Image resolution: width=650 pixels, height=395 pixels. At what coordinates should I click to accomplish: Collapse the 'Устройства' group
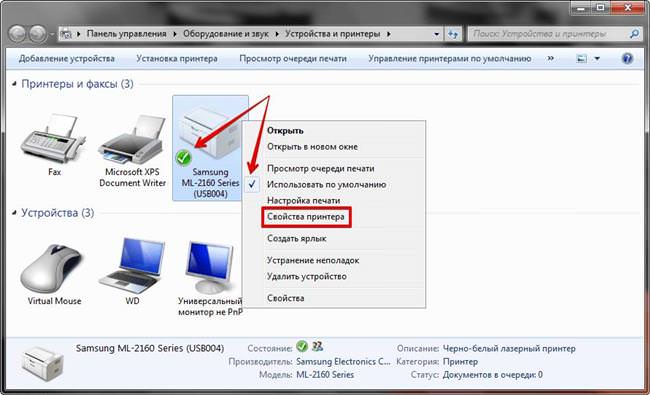tap(14, 213)
